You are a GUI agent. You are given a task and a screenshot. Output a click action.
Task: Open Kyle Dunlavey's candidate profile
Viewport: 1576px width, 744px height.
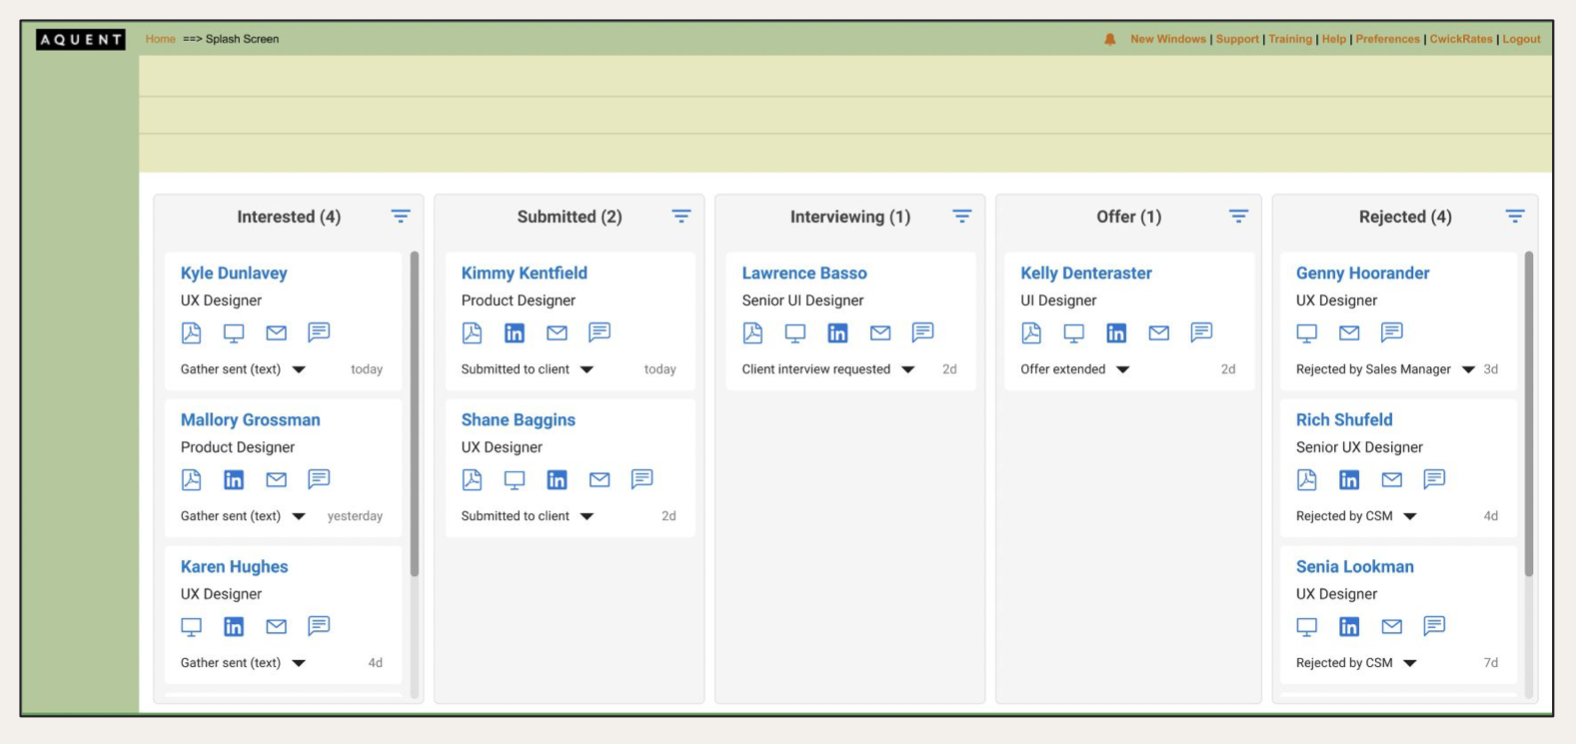point(234,273)
